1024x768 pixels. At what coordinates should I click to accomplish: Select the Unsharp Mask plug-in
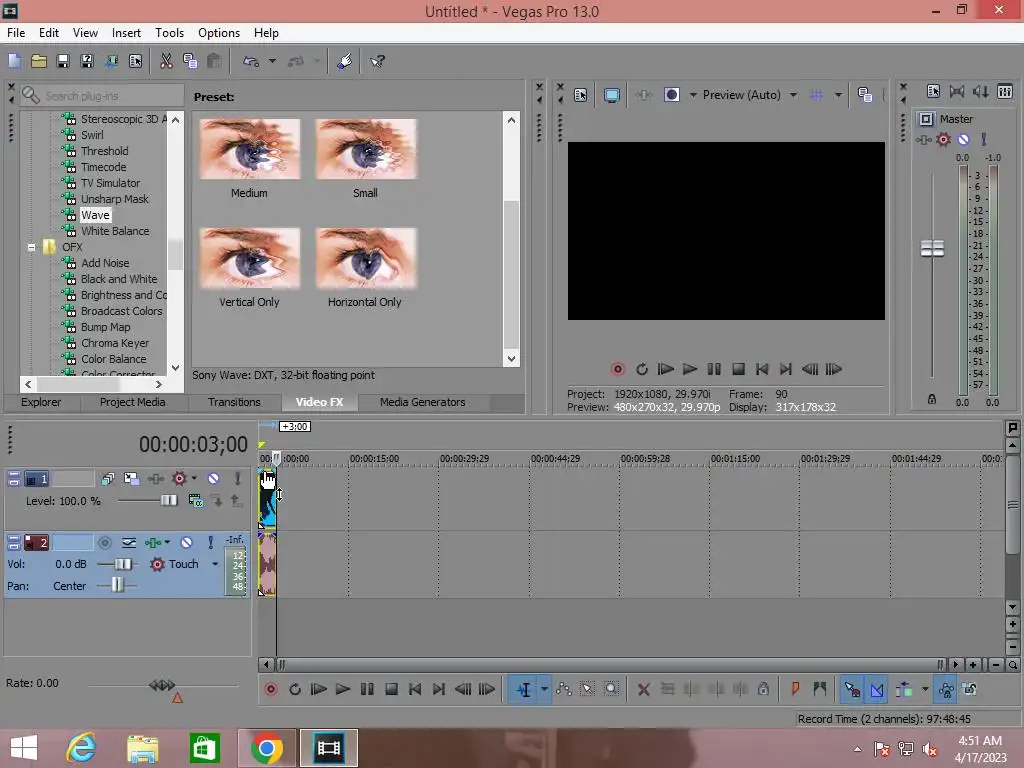point(115,199)
